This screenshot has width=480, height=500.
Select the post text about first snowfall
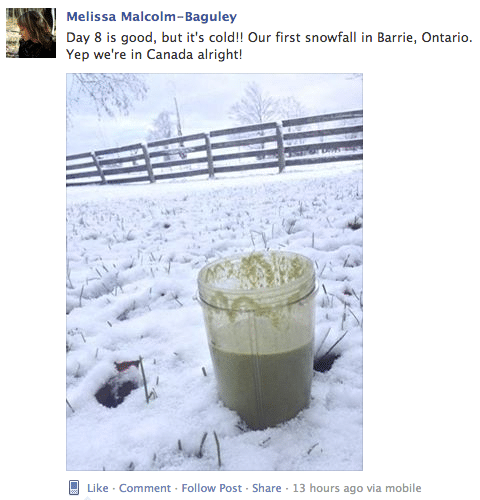pyautogui.click(x=269, y=46)
